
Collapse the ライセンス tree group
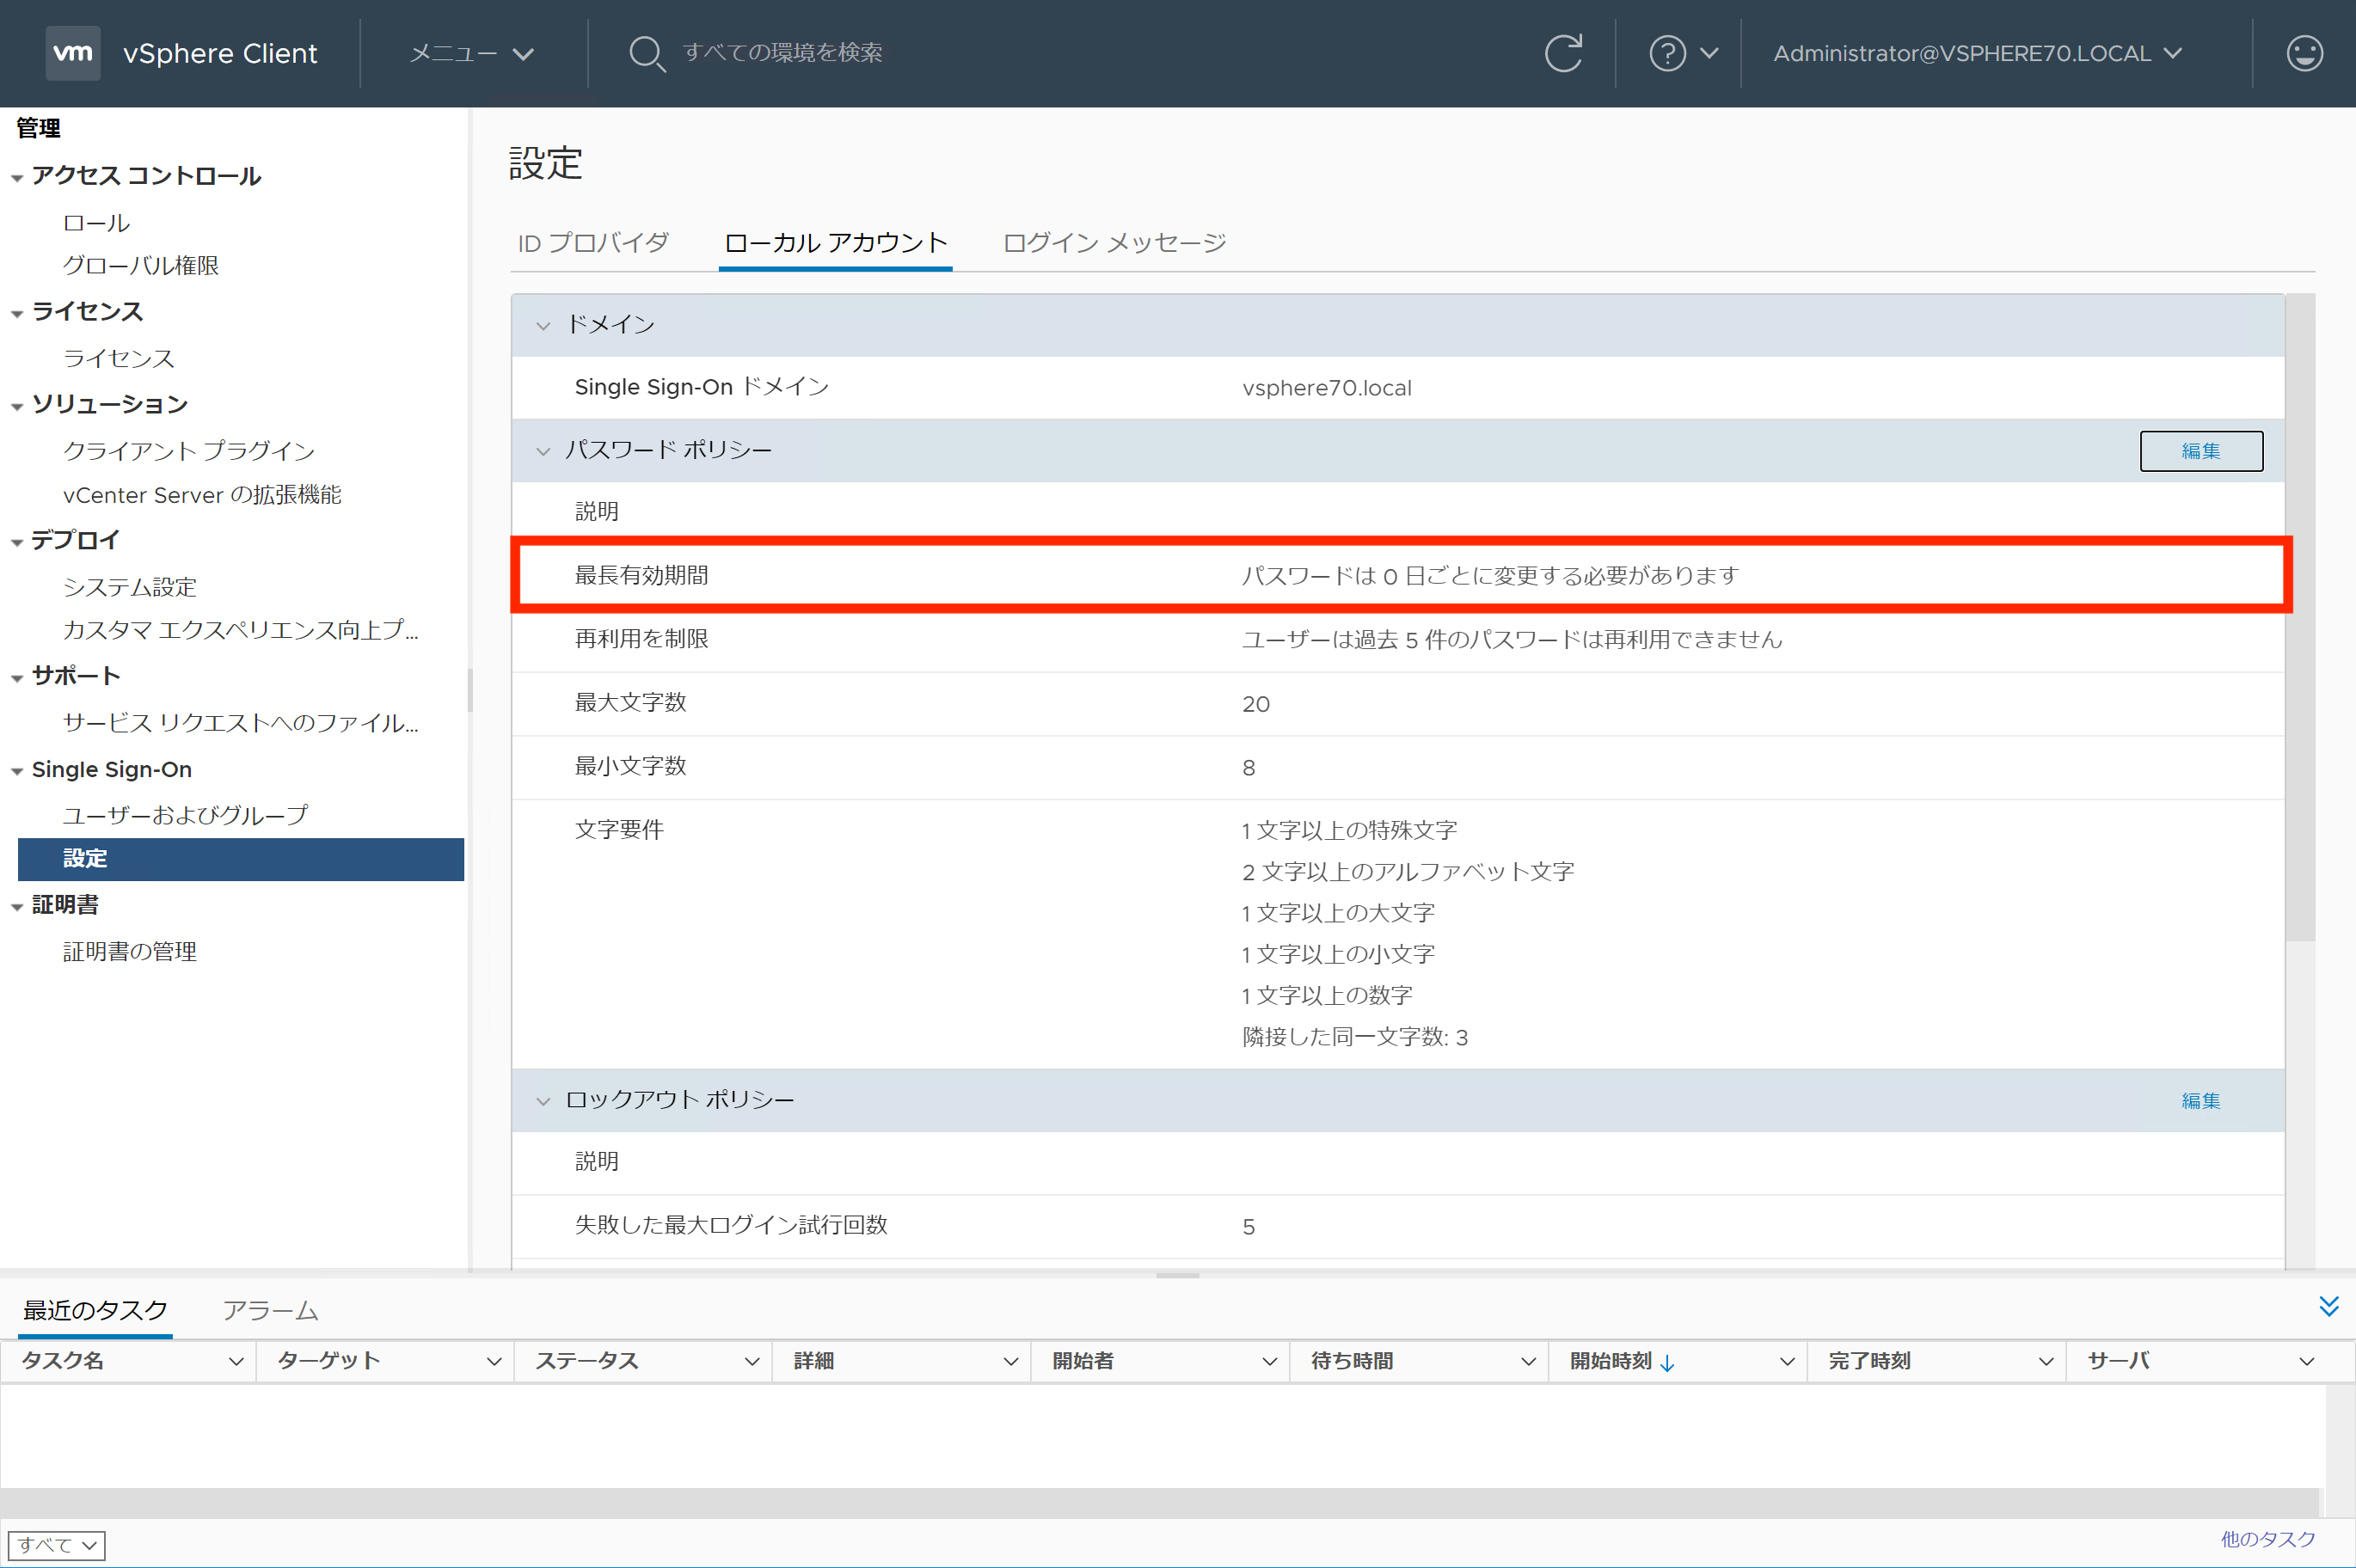coord(17,314)
